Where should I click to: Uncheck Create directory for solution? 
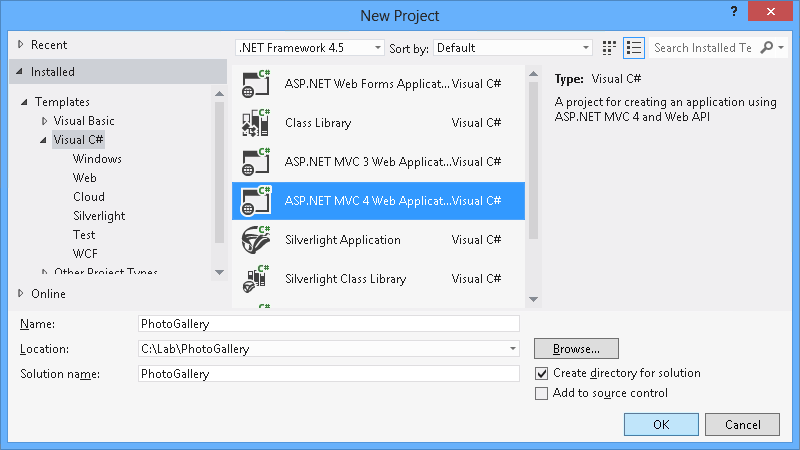tap(542, 373)
